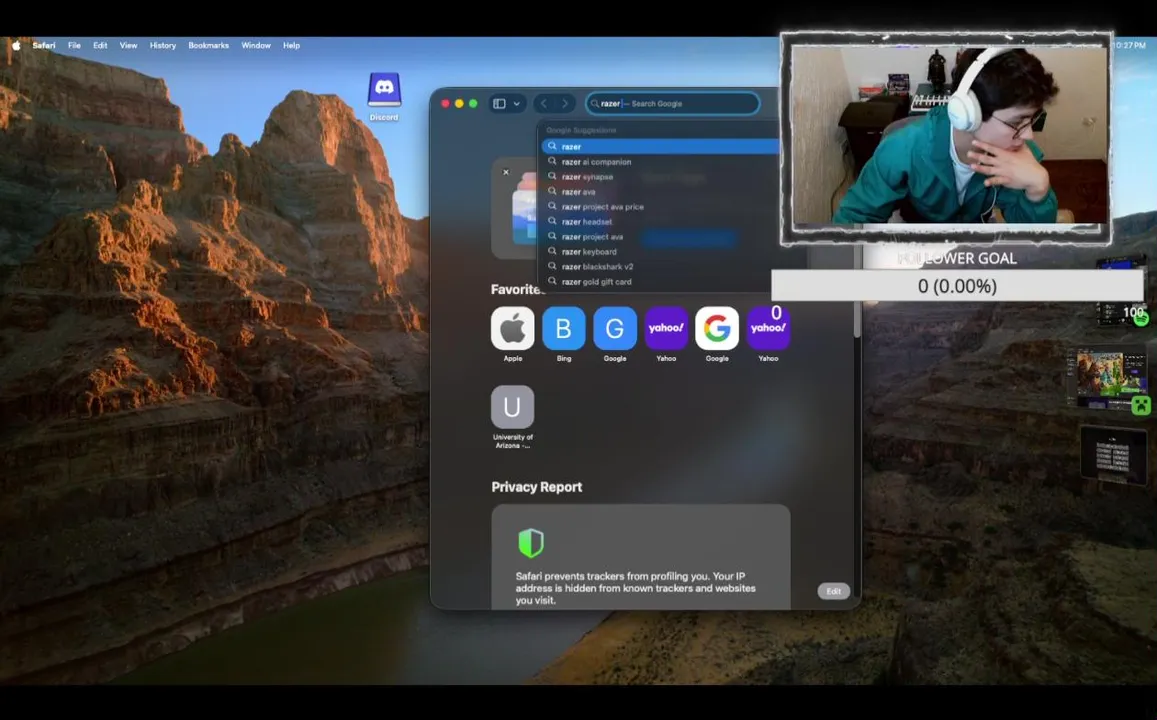This screenshot has width=1157, height=720.
Task: Open the Bing favorite icon
Action: [564, 328]
